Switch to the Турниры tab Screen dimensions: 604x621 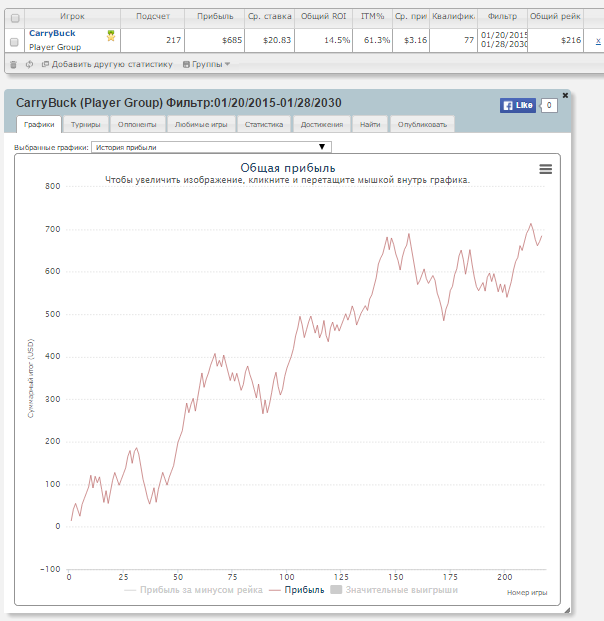click(85, 125)
